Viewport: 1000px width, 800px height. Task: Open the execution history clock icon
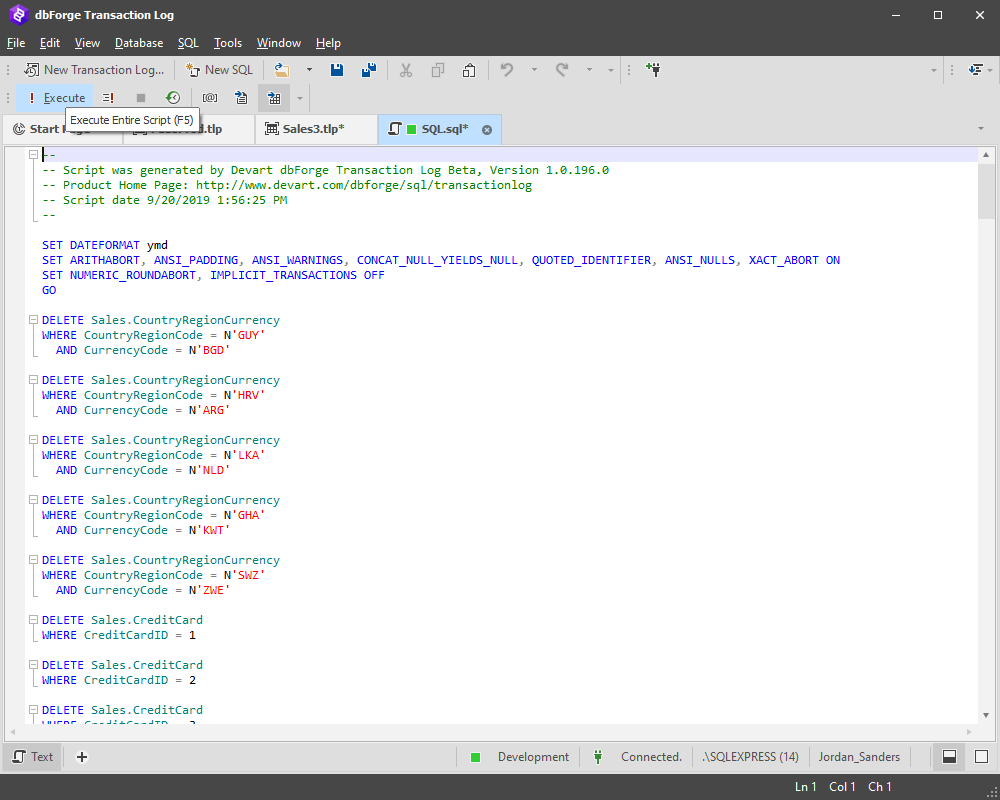[173, 98]
